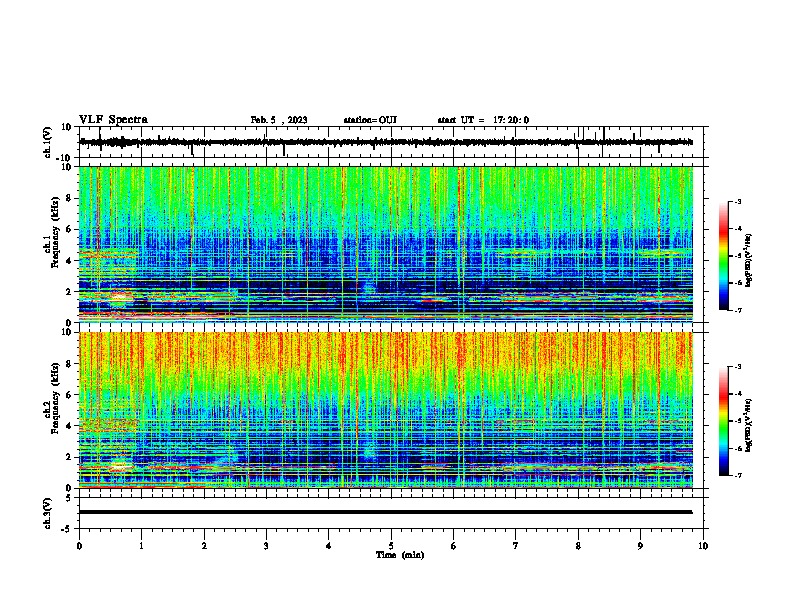Click the '-3' label on ch.1 color bar

tap(738, 201)
